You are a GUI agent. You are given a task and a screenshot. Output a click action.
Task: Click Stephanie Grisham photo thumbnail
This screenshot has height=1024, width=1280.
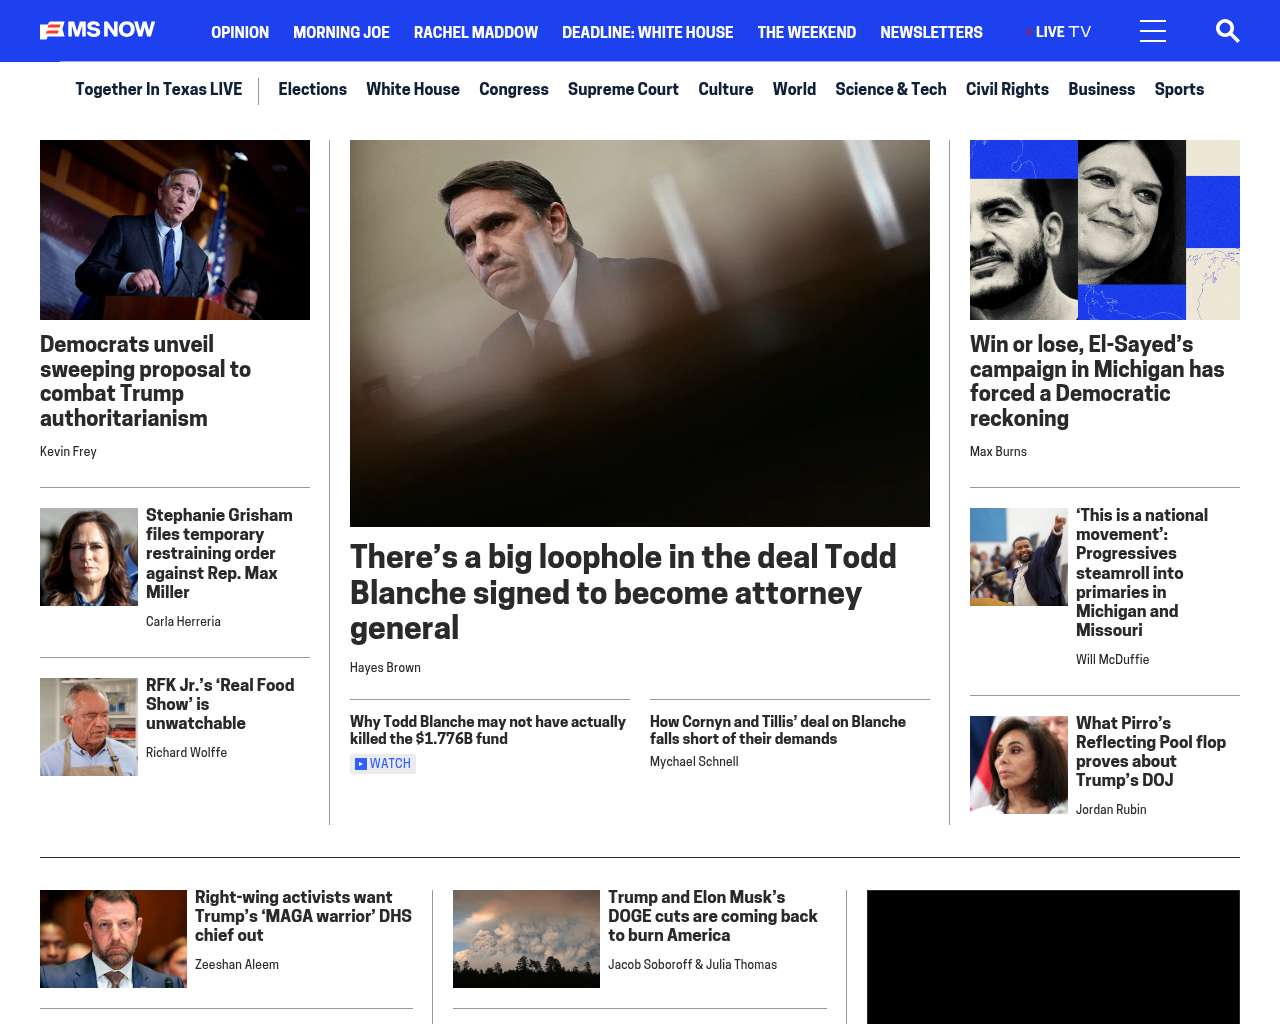89,557
